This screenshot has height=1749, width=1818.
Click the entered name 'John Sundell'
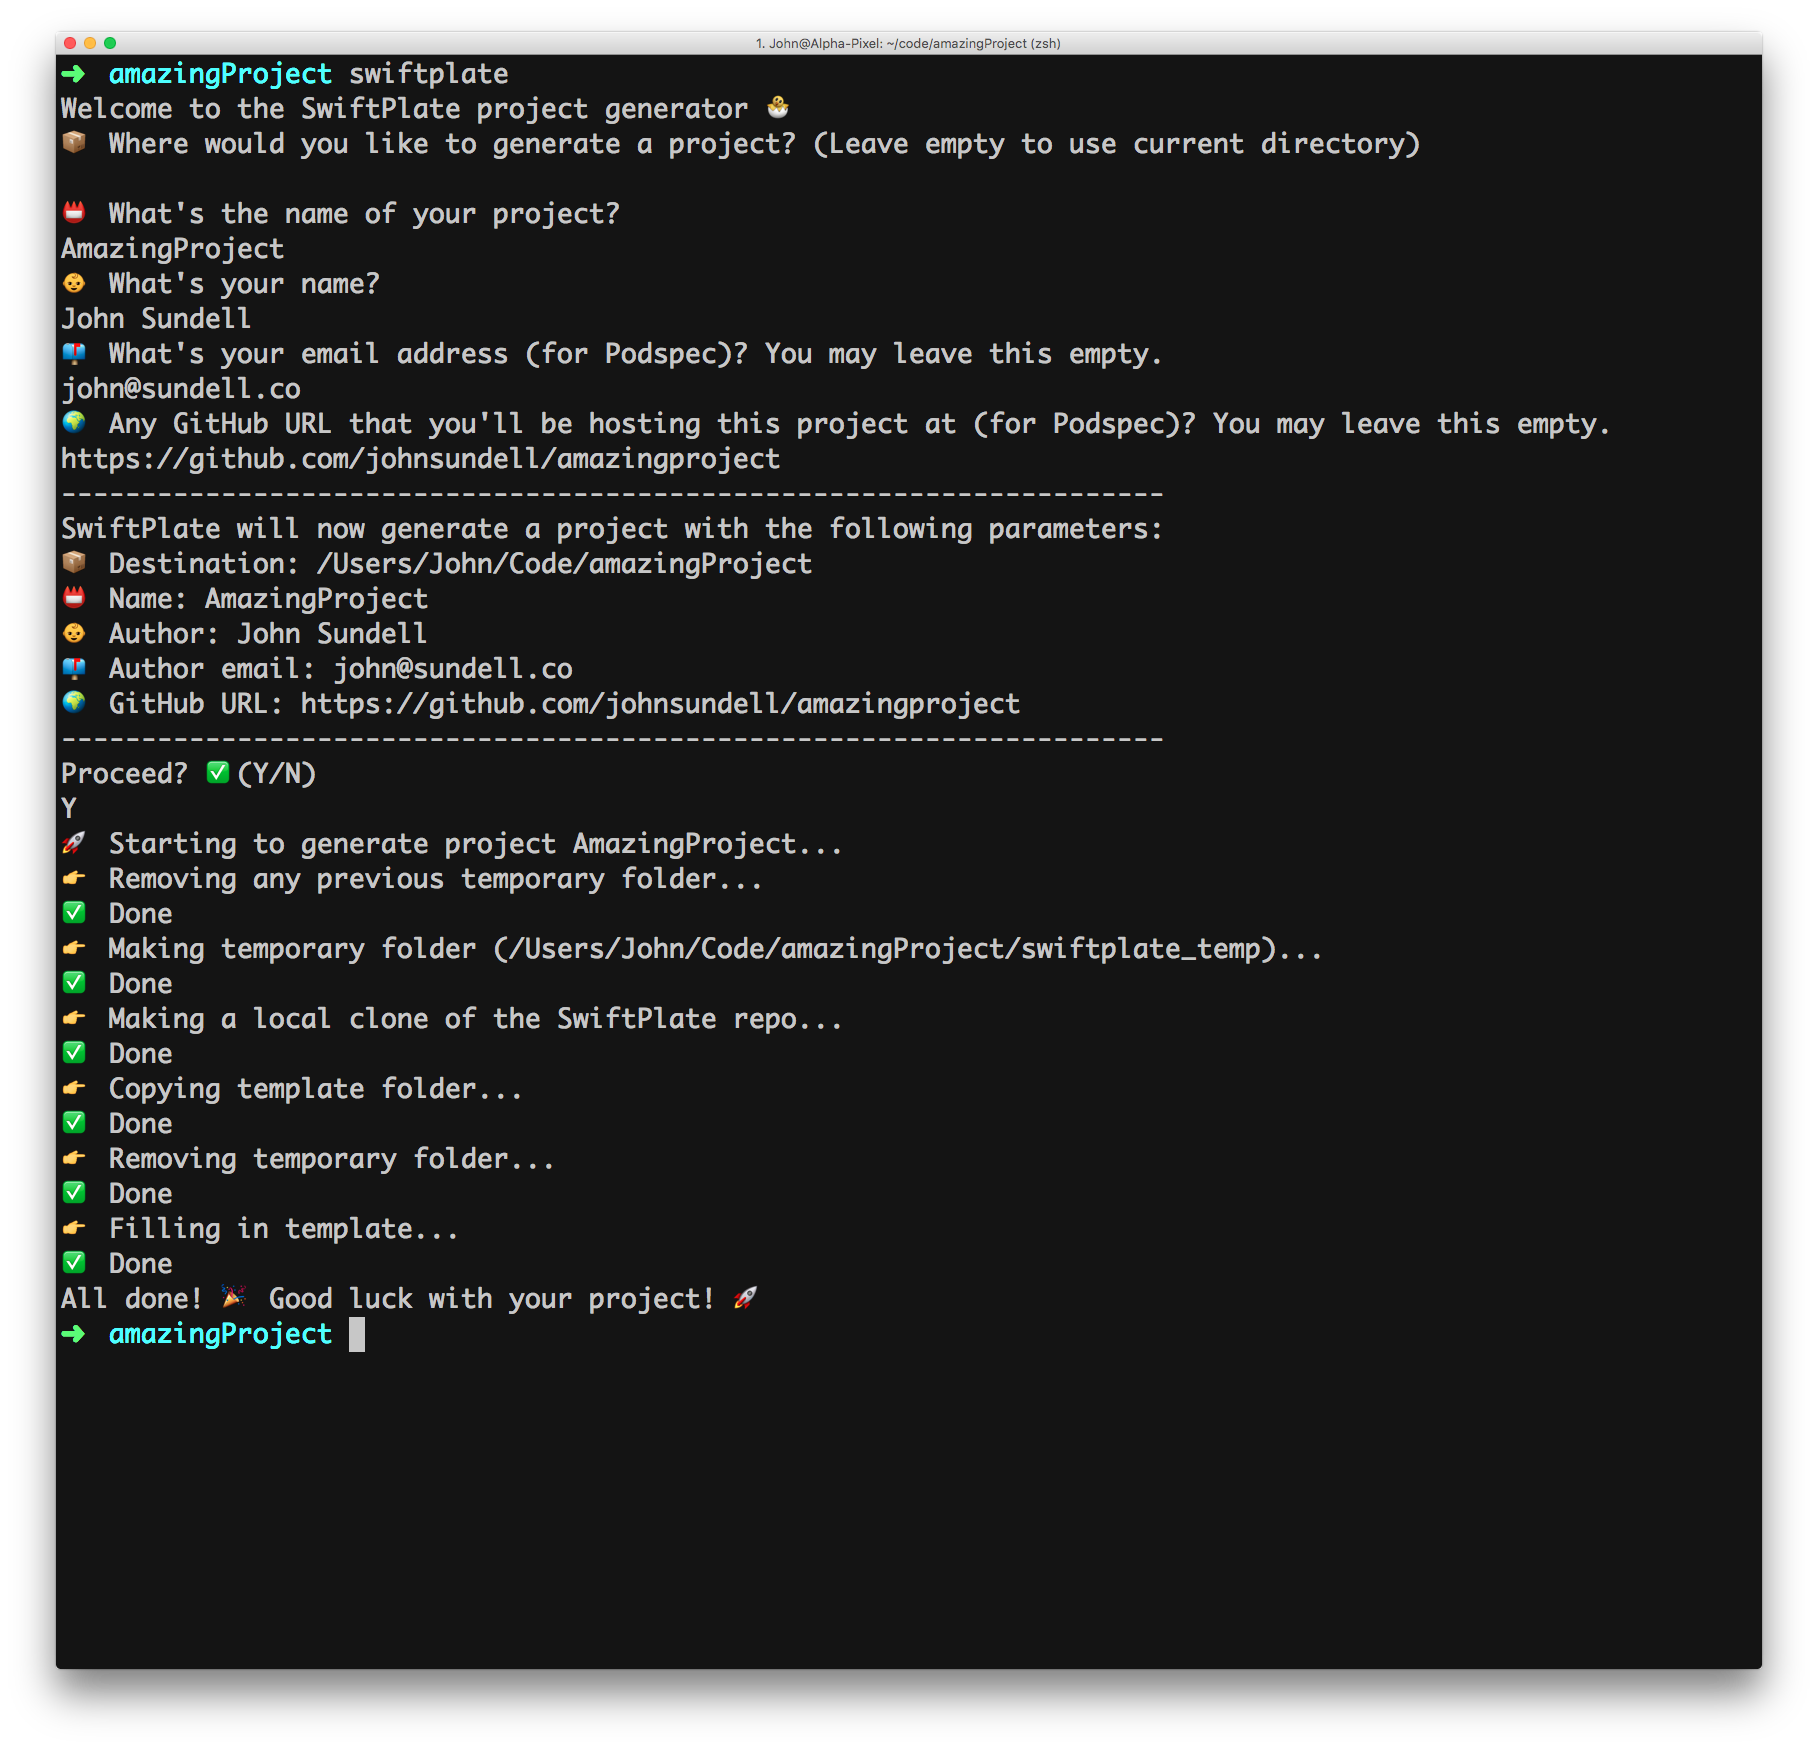156,318
